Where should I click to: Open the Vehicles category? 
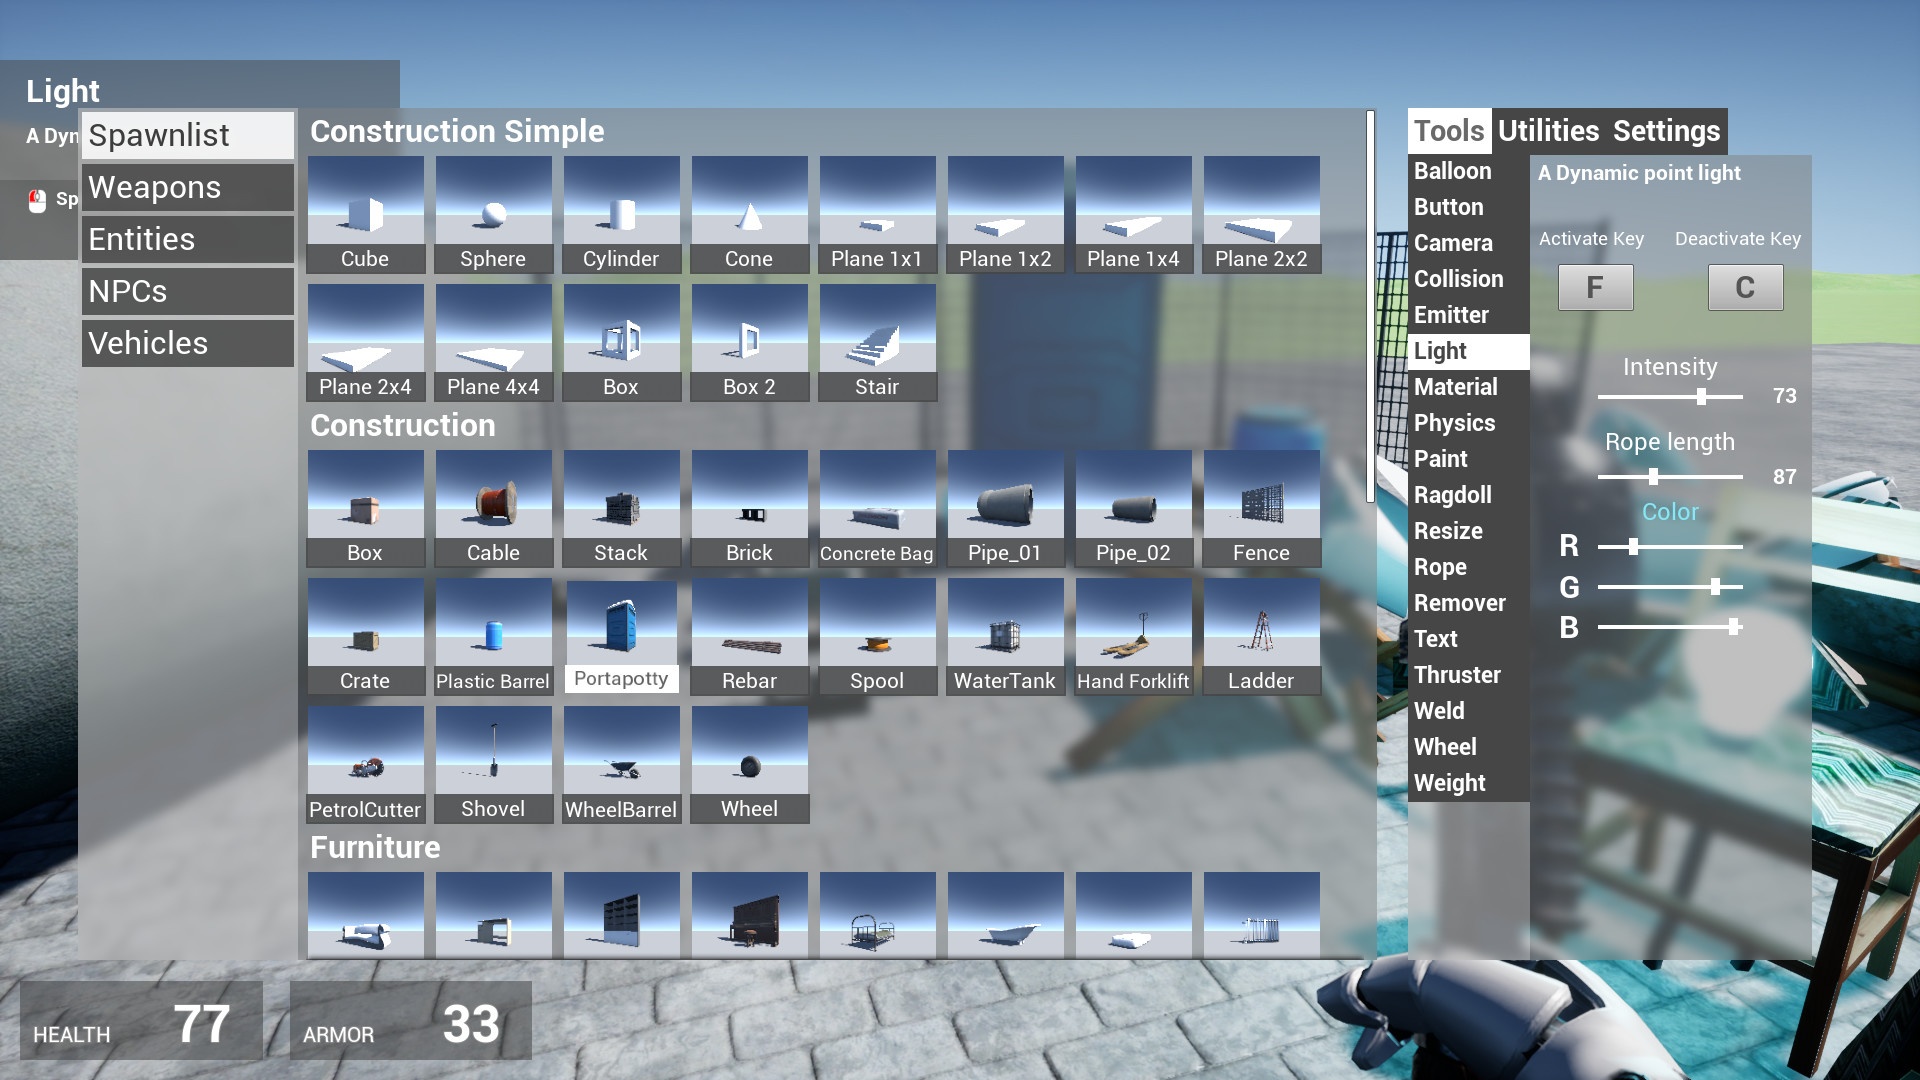tap(187, 343)
